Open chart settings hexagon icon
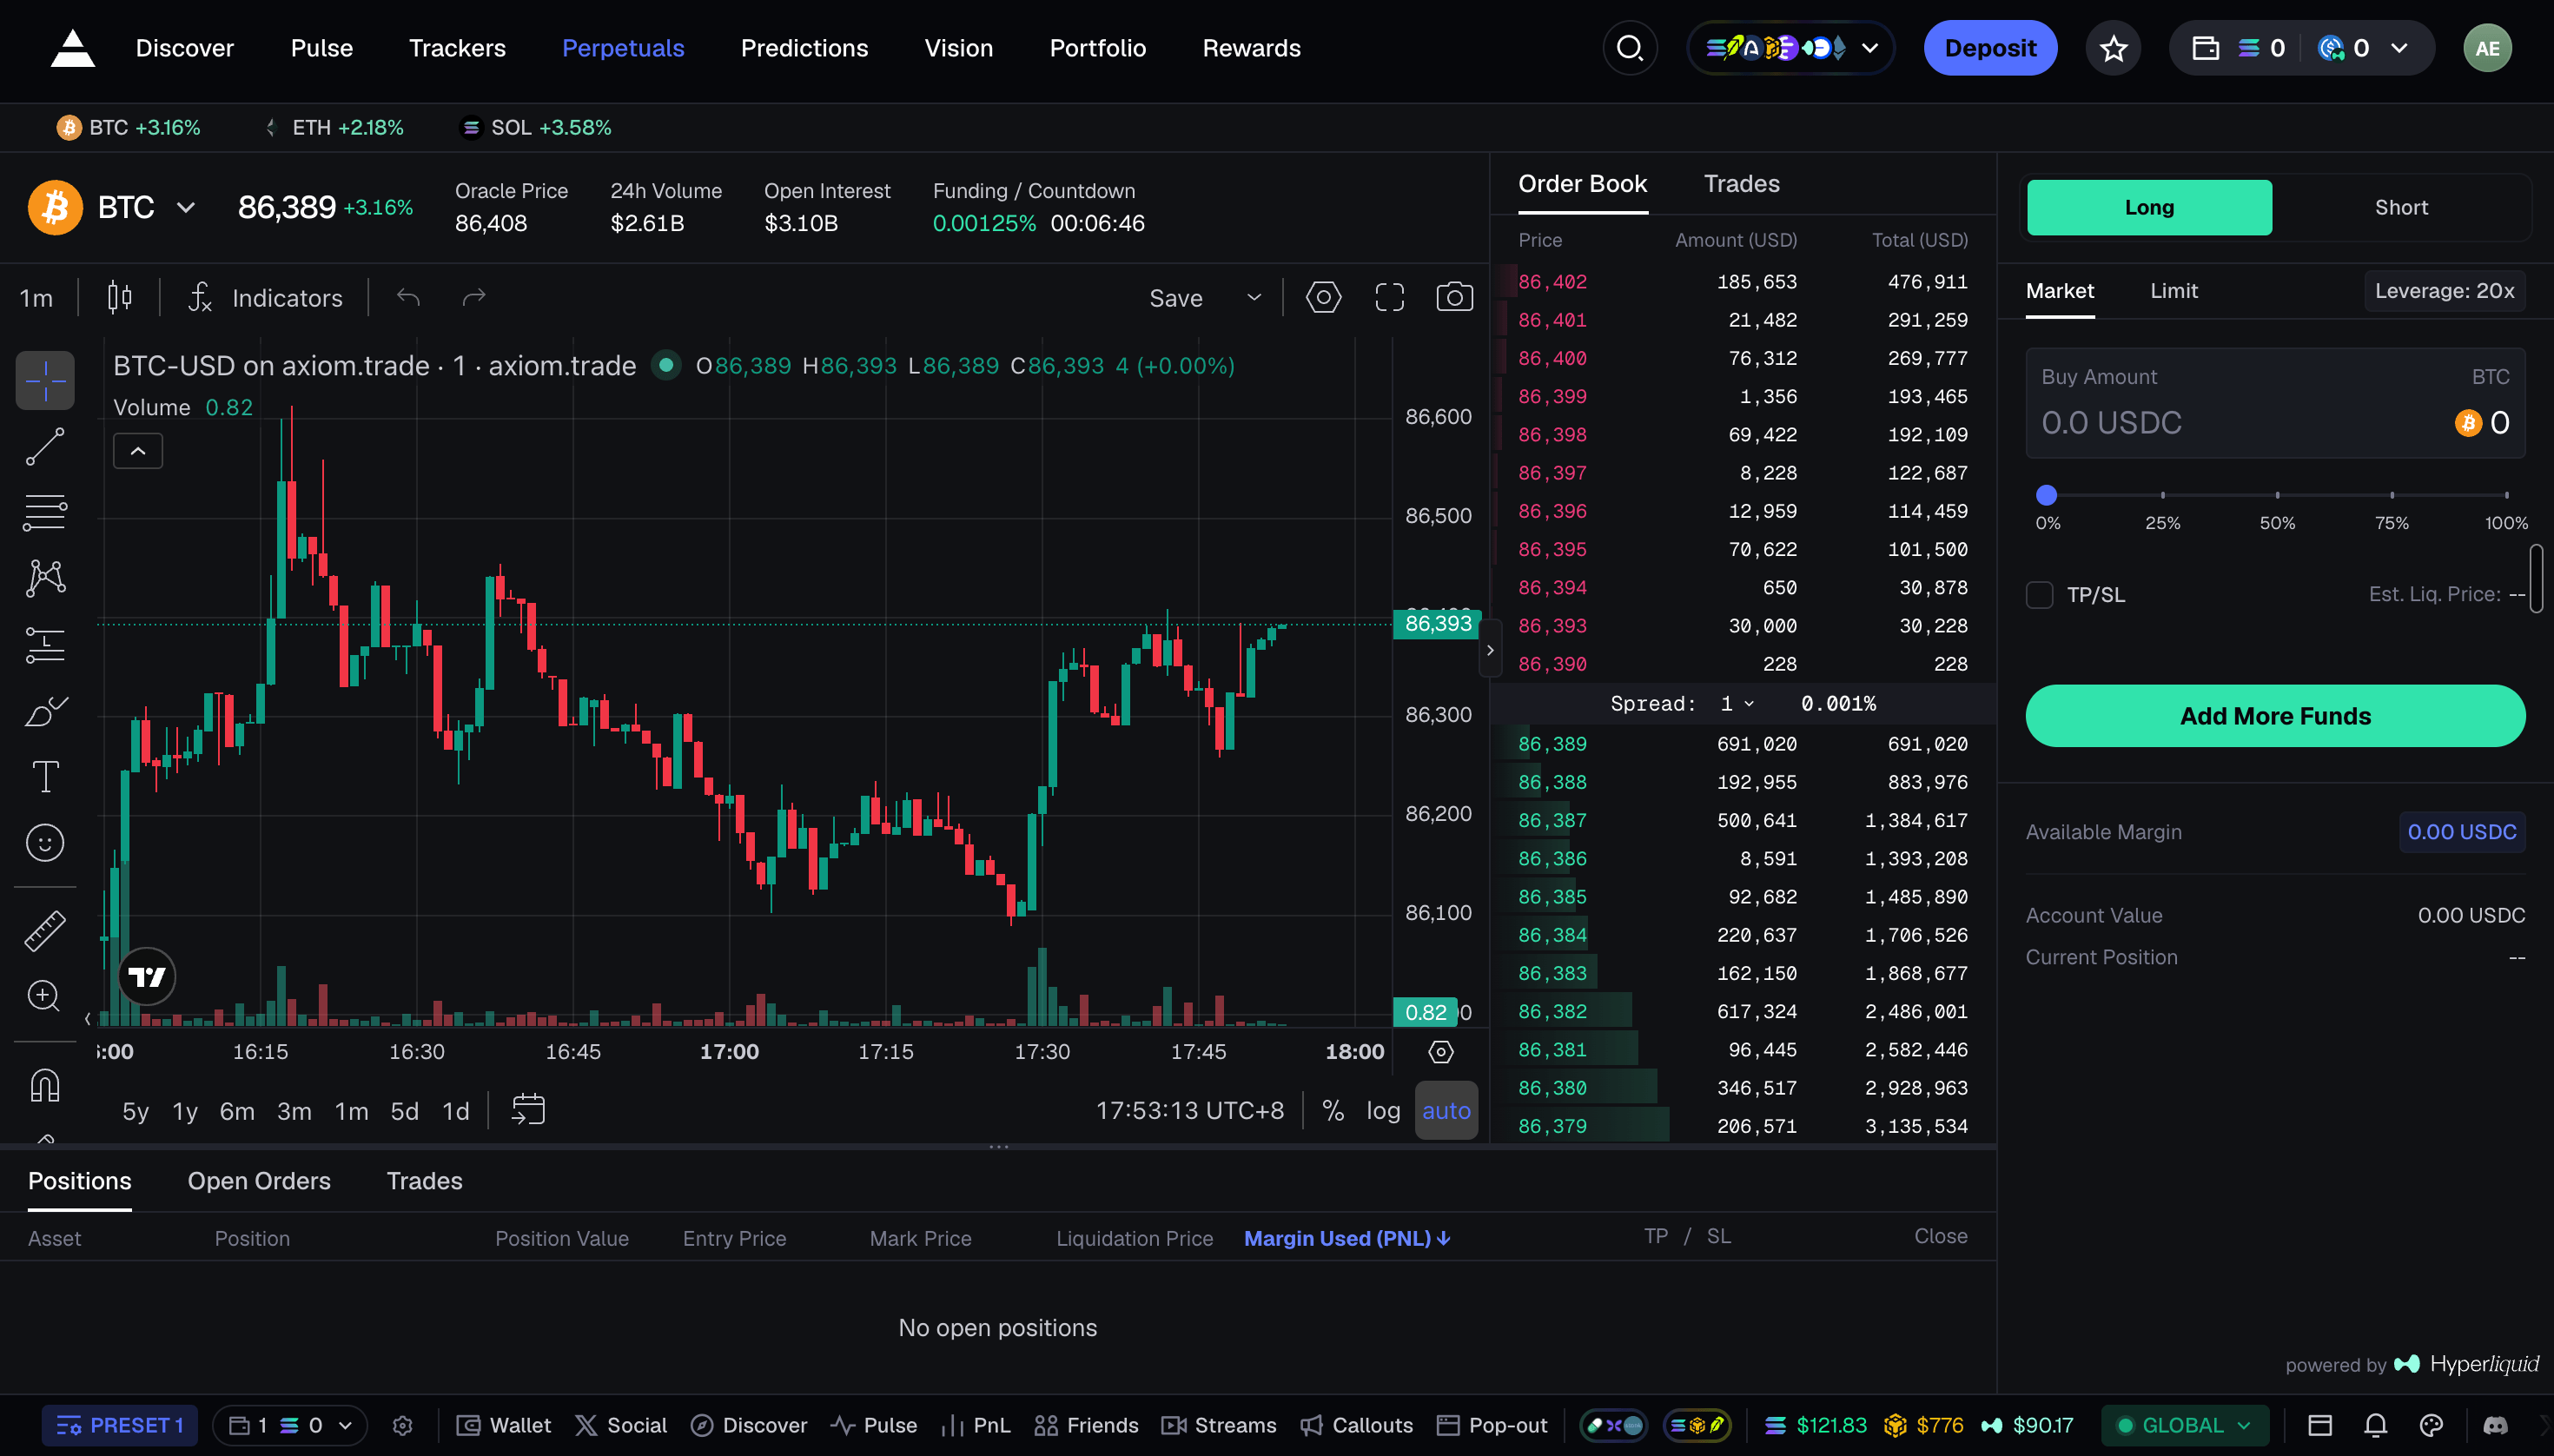Image resolution: width=2554 pixels, height=1456 pixels. [1323, 297]
